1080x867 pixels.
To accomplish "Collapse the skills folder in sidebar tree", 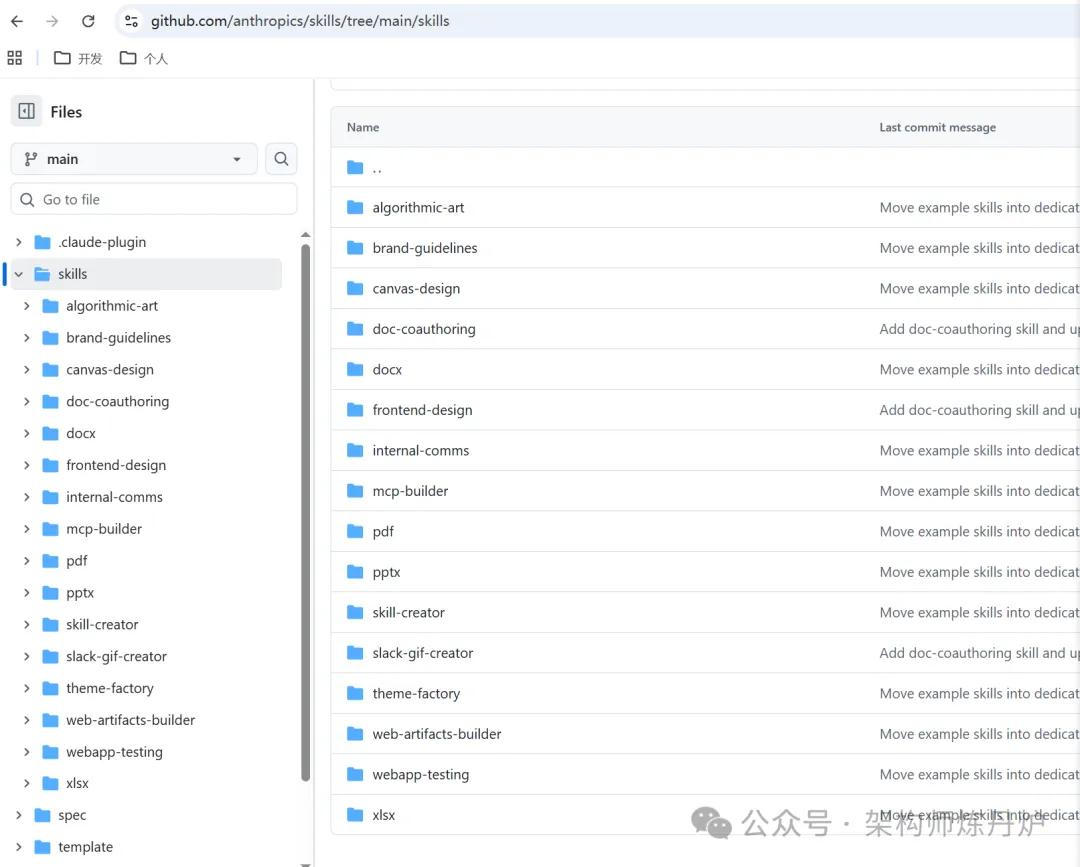I will [x=19, y=274].
